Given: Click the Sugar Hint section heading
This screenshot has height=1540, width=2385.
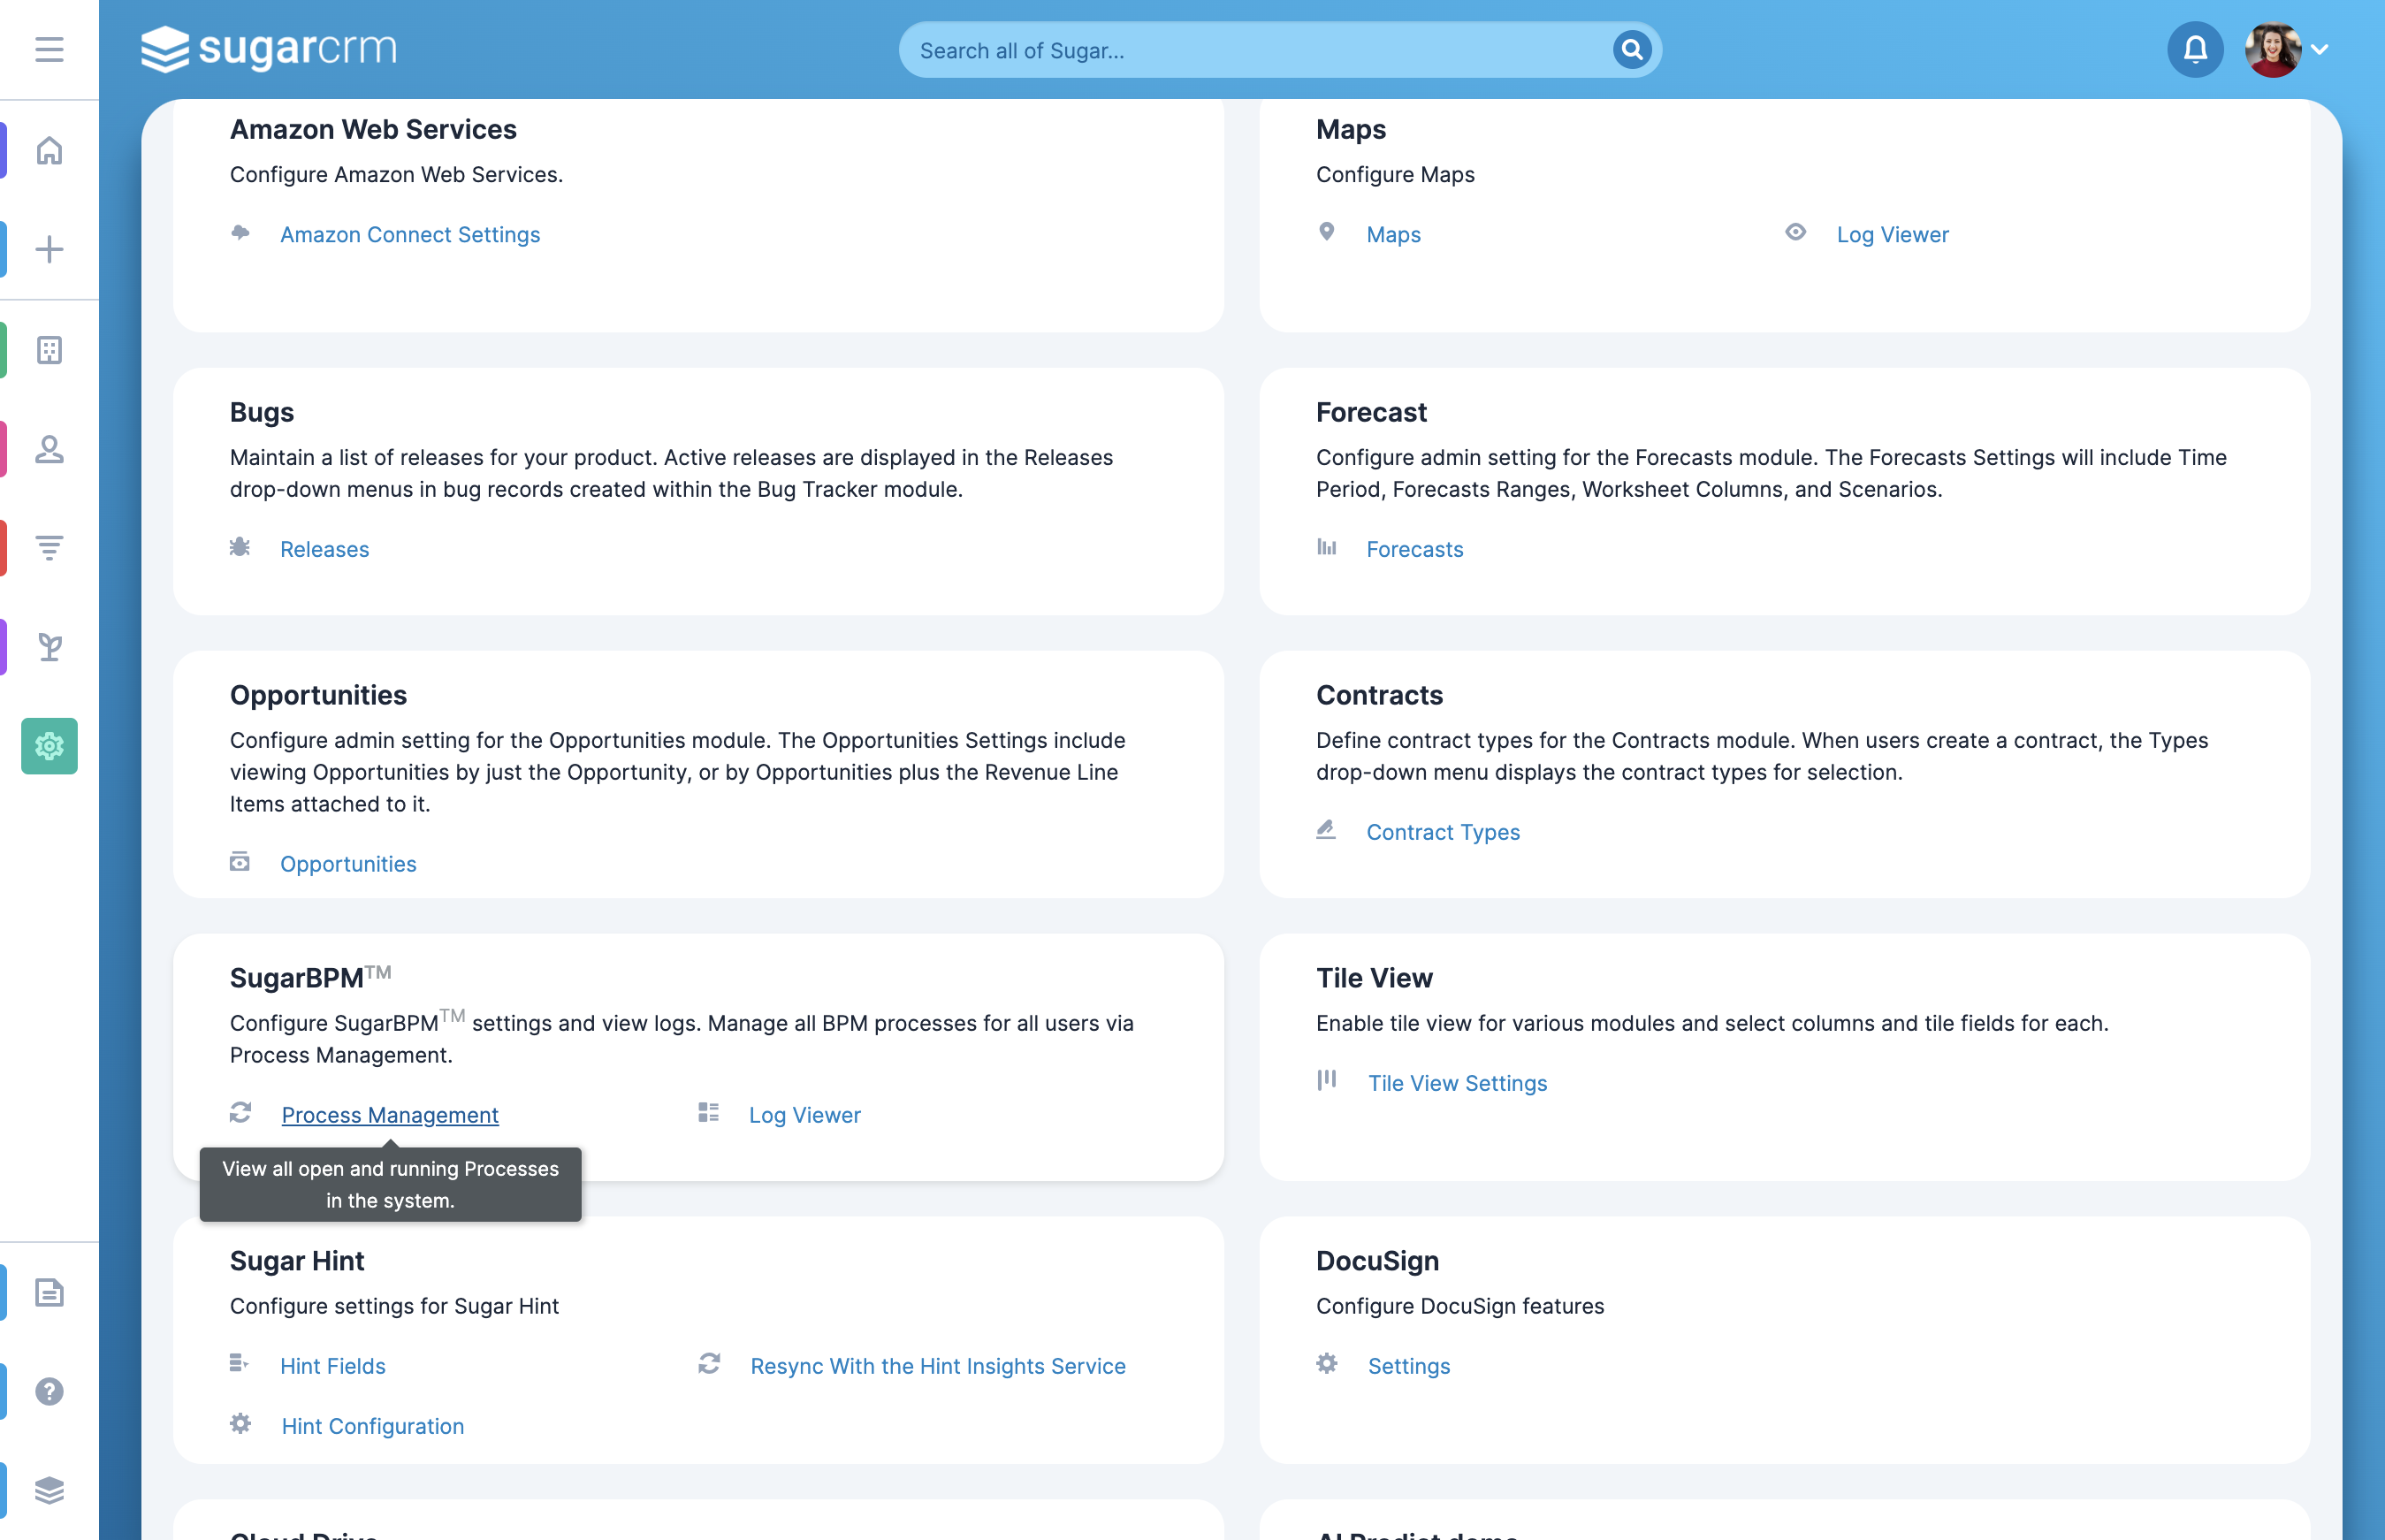Looking at the screenshot, I should (x=297, y=1261).
